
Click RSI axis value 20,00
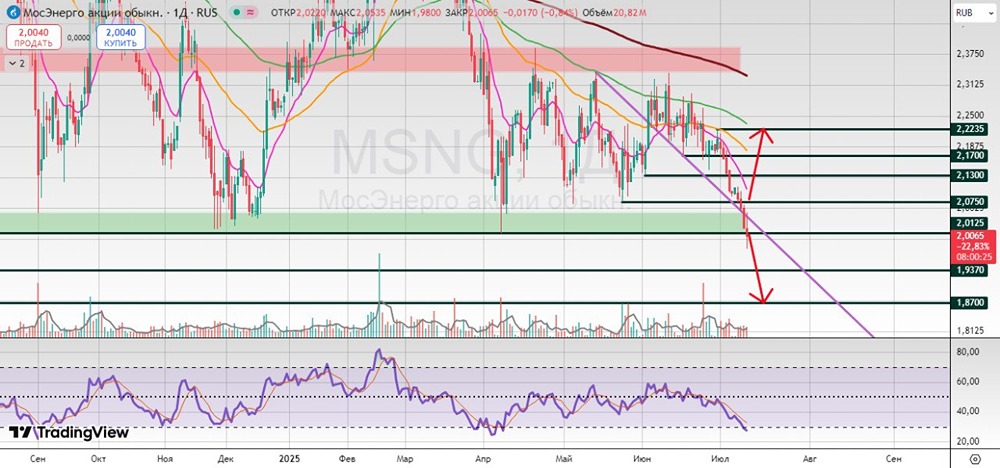point(968,441)
